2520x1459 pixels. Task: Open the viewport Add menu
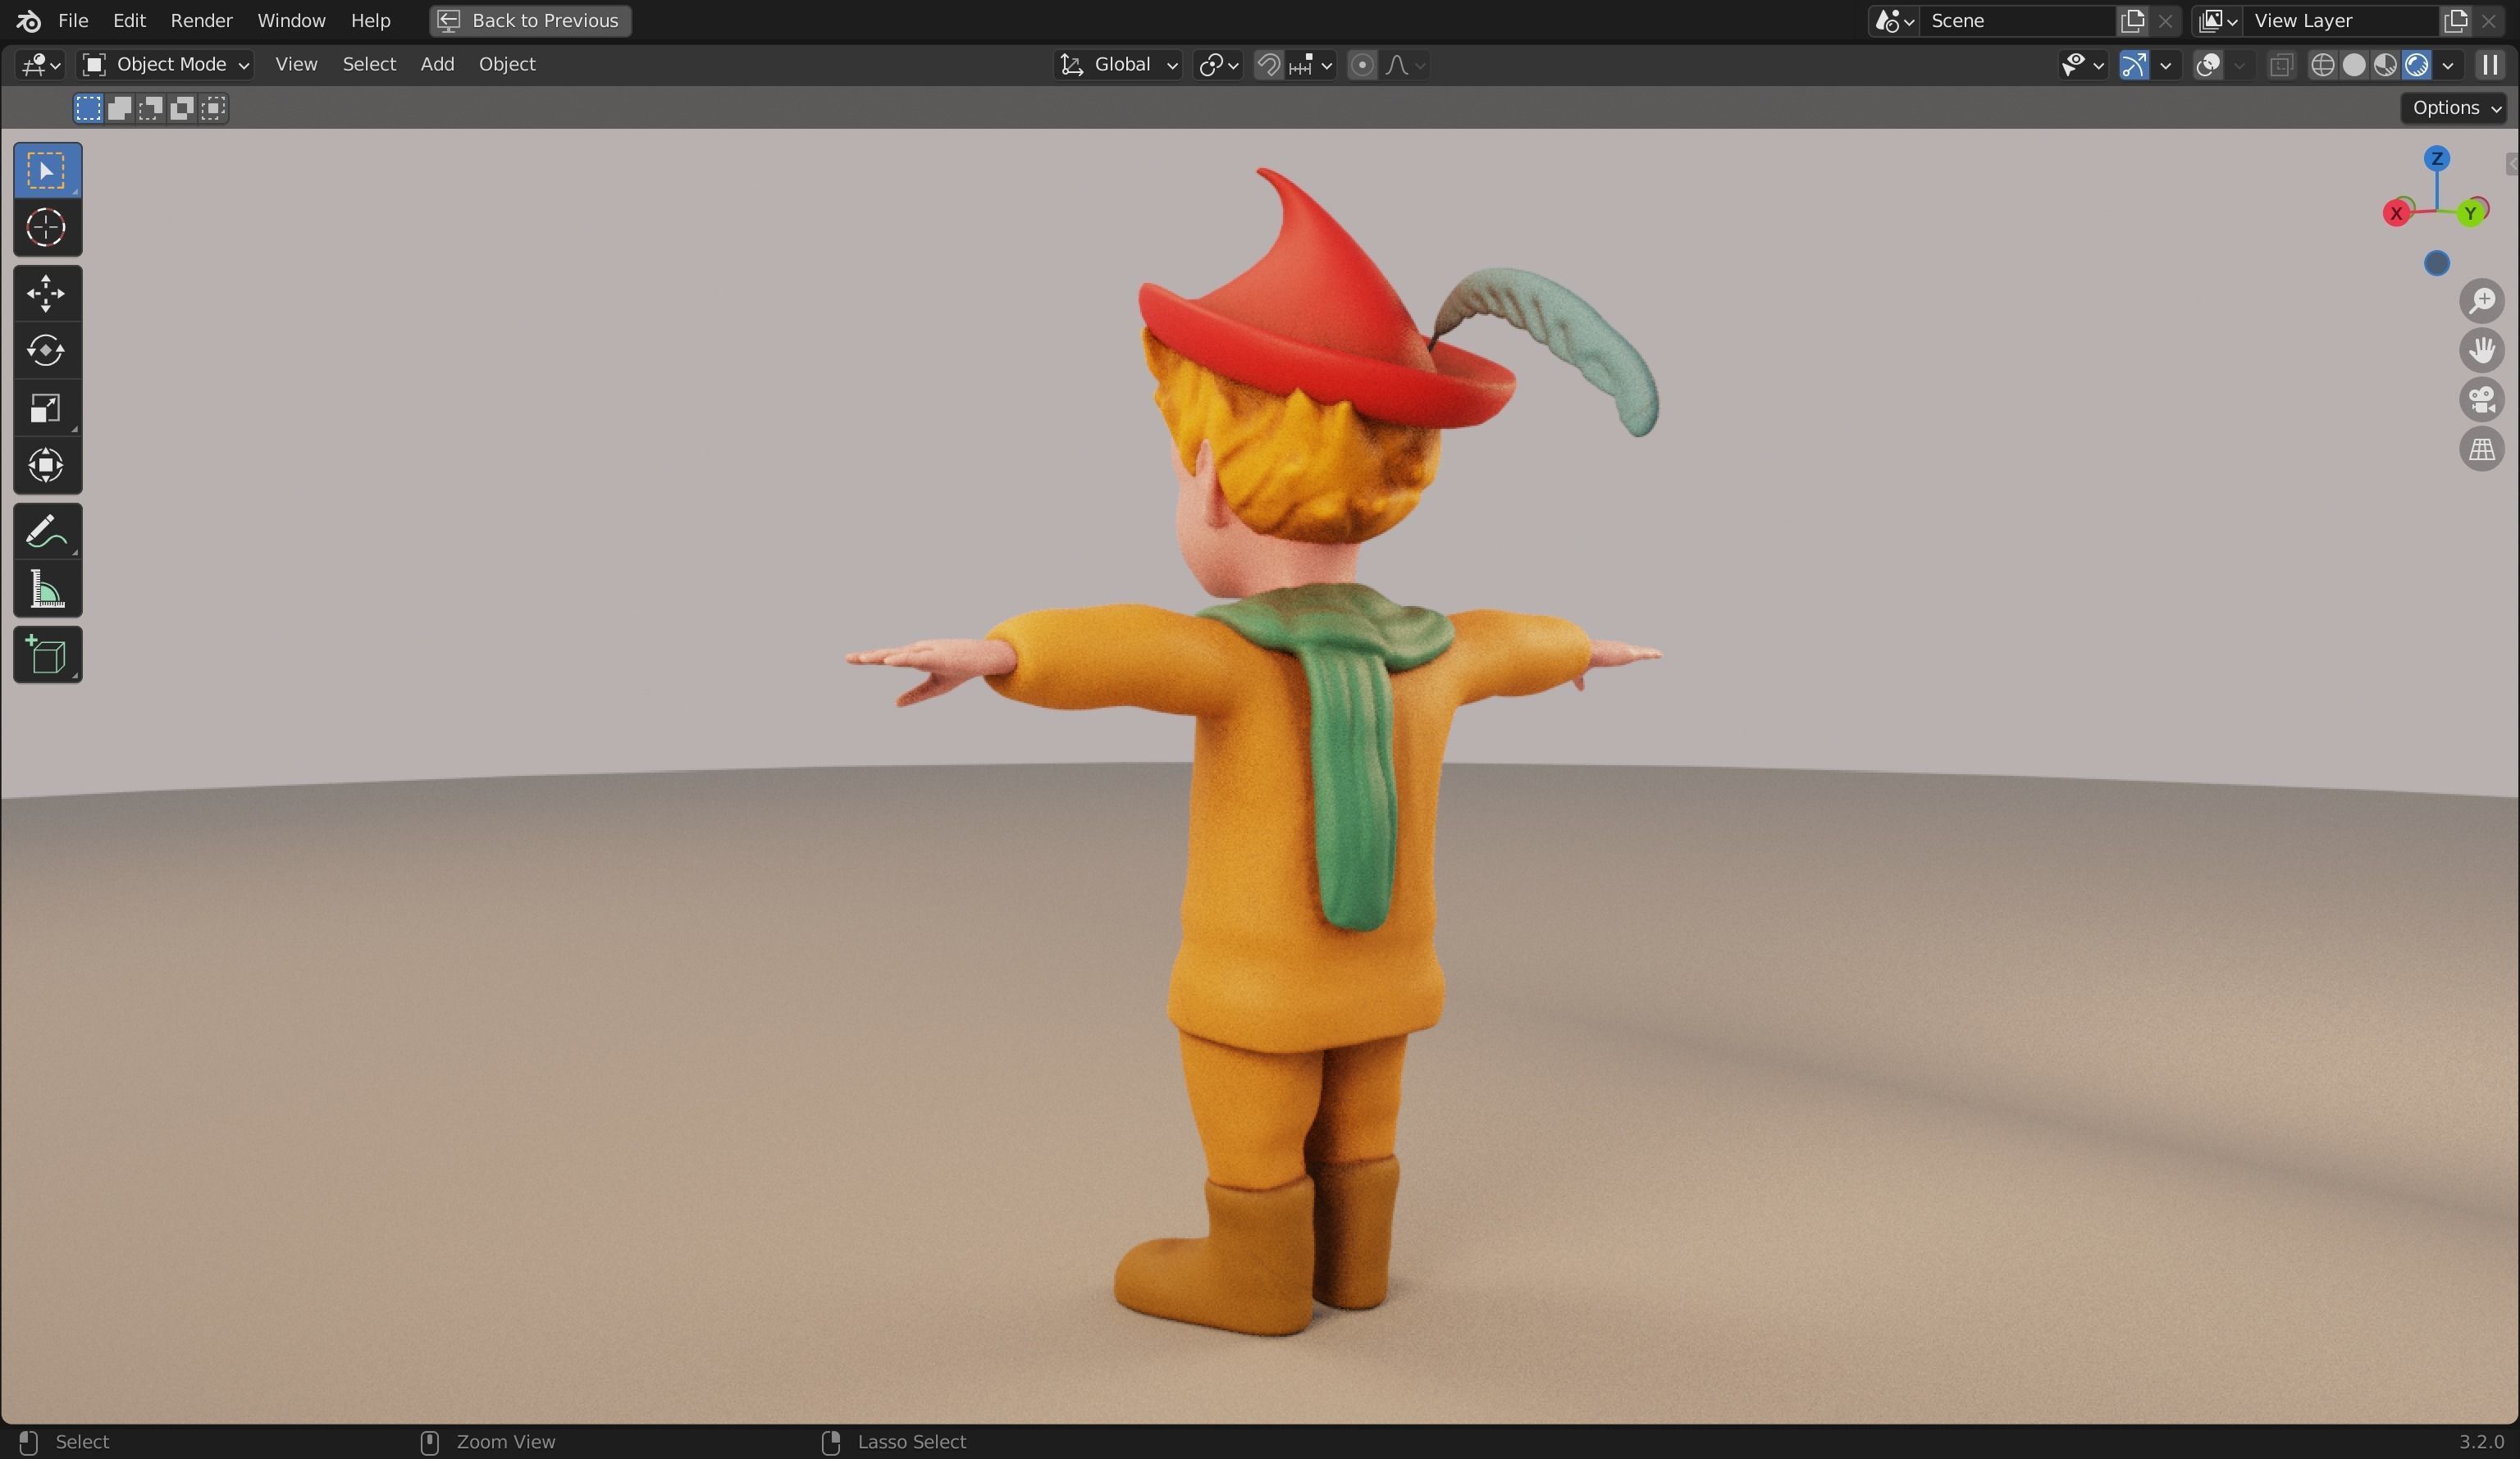pos(437,65)
